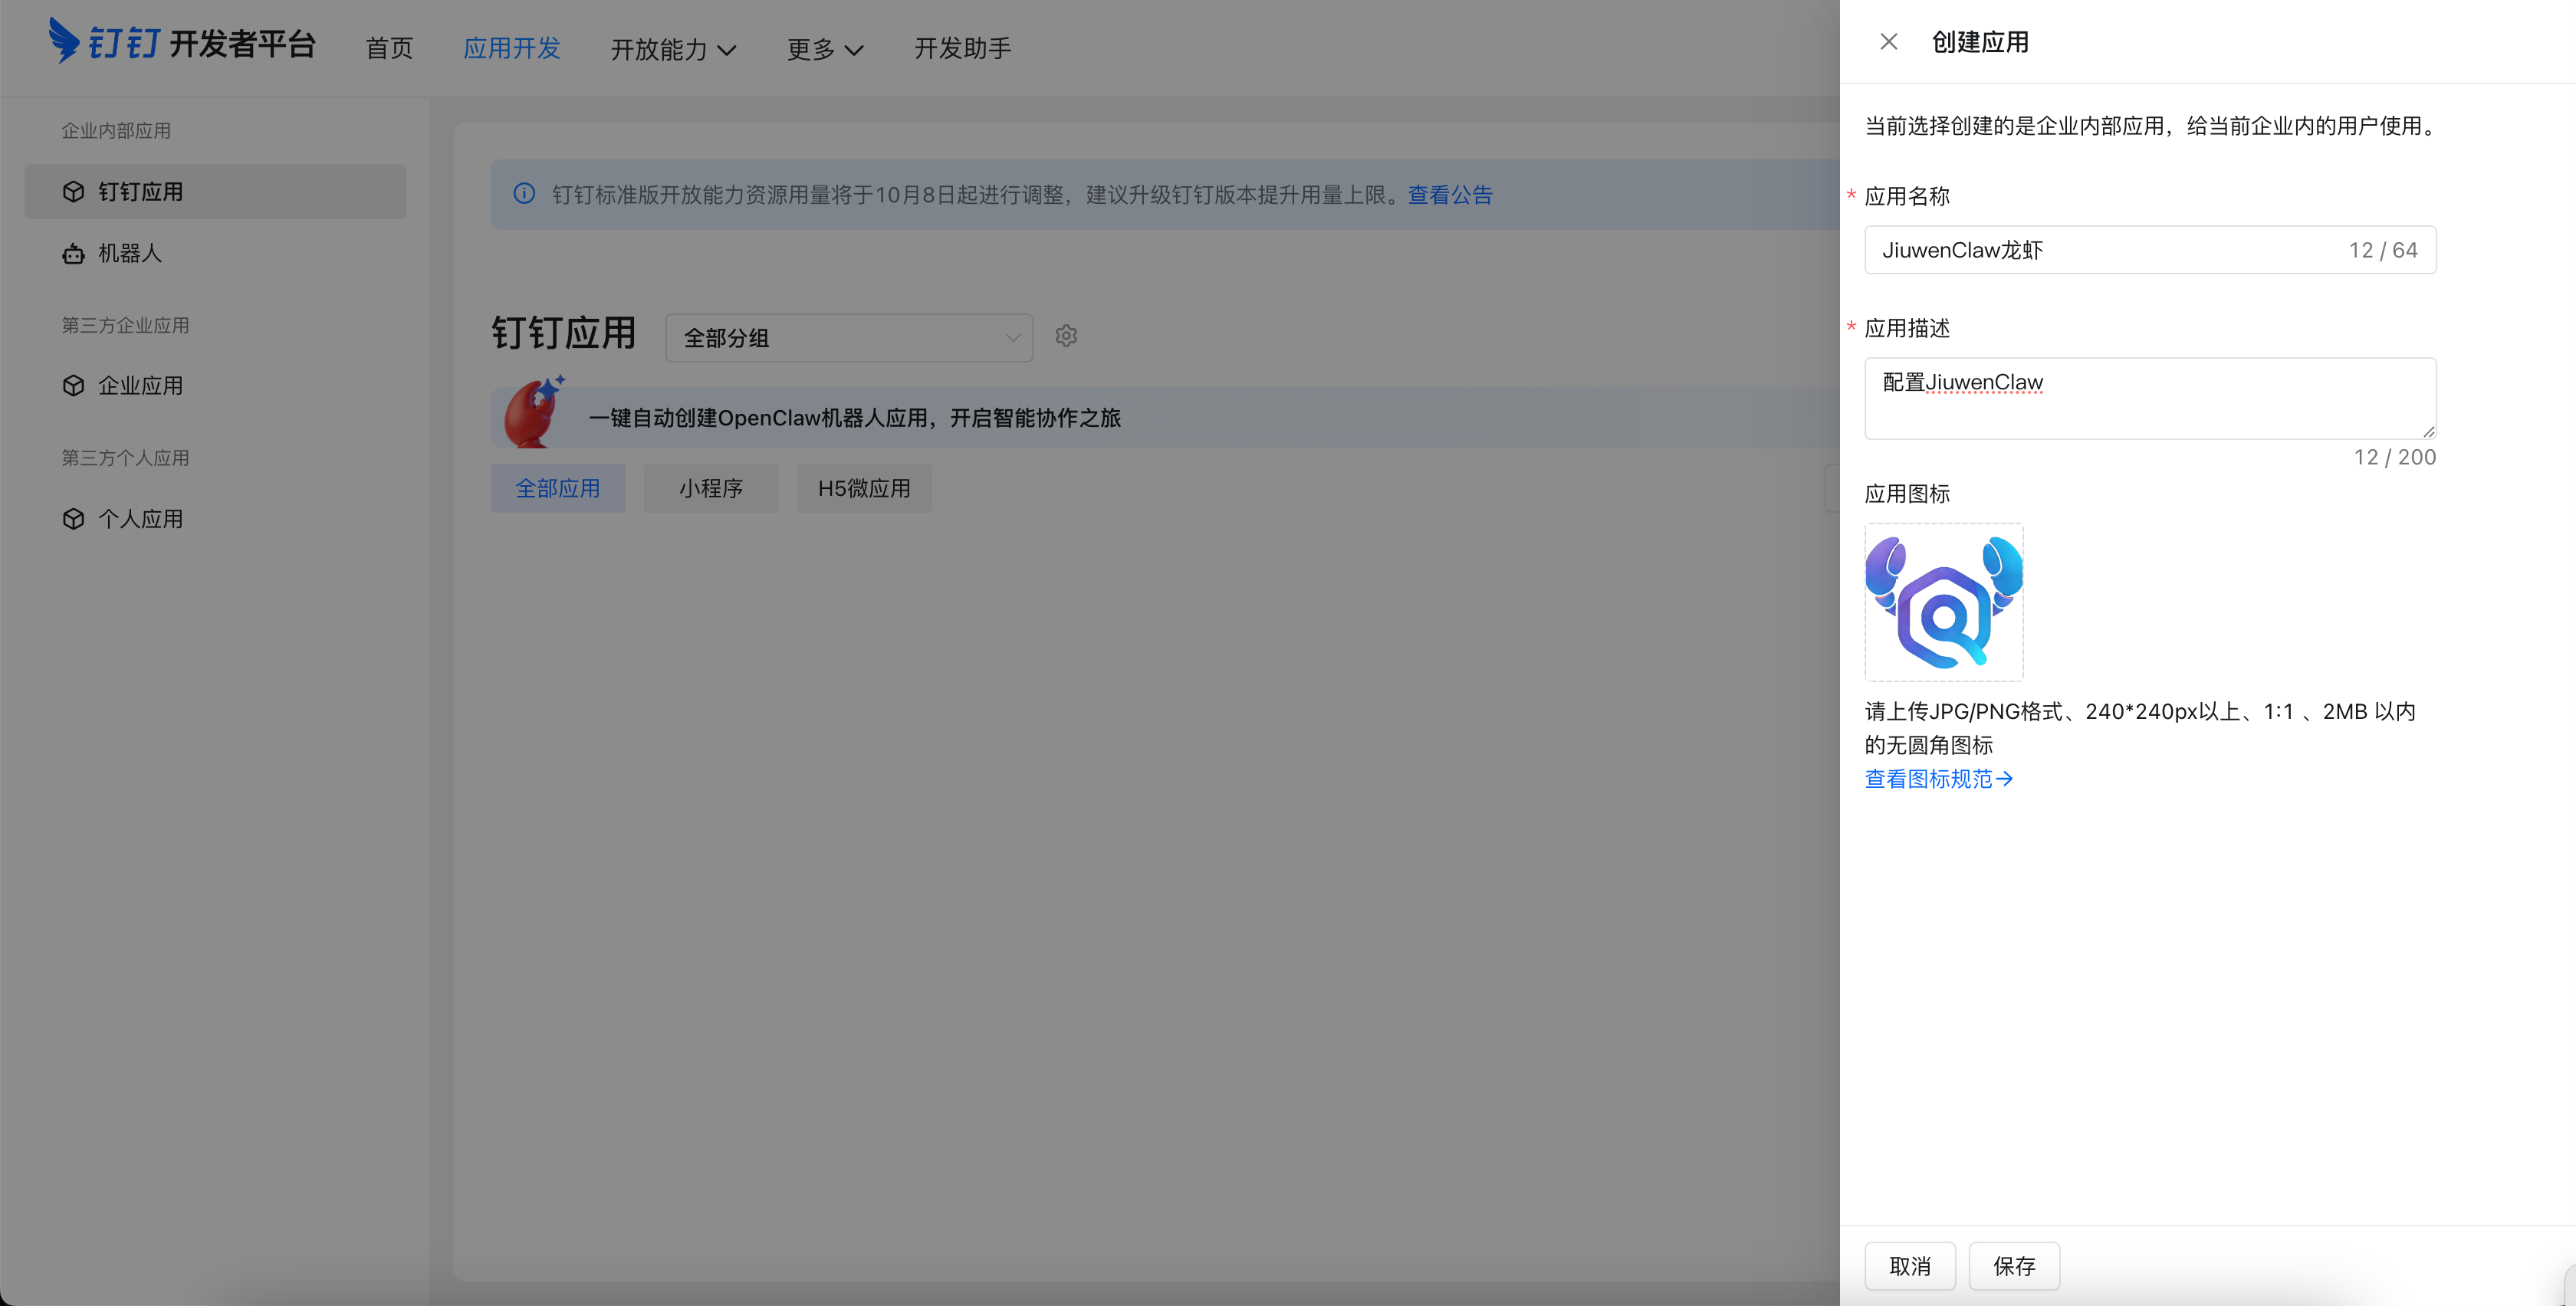Image resolution: width=2576 pixels, height=1306 pixels.
Task: Open 应用开发 in top navigation
Action: (x=512, y=48)
